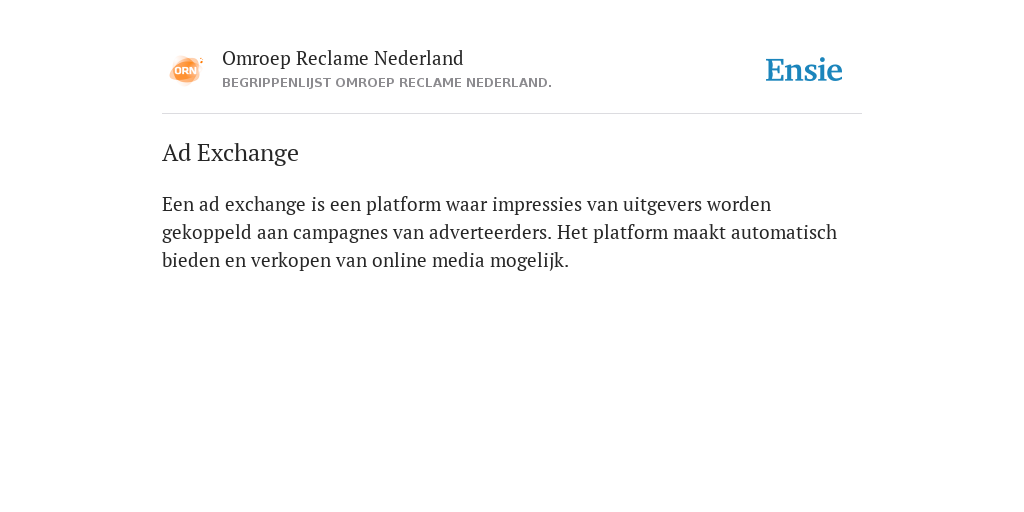The height and width of the screenshot is (512, 1024).
Task: Click the word 'worden' ending the first line
Action: pyautogui.click(x=739, y=204)
